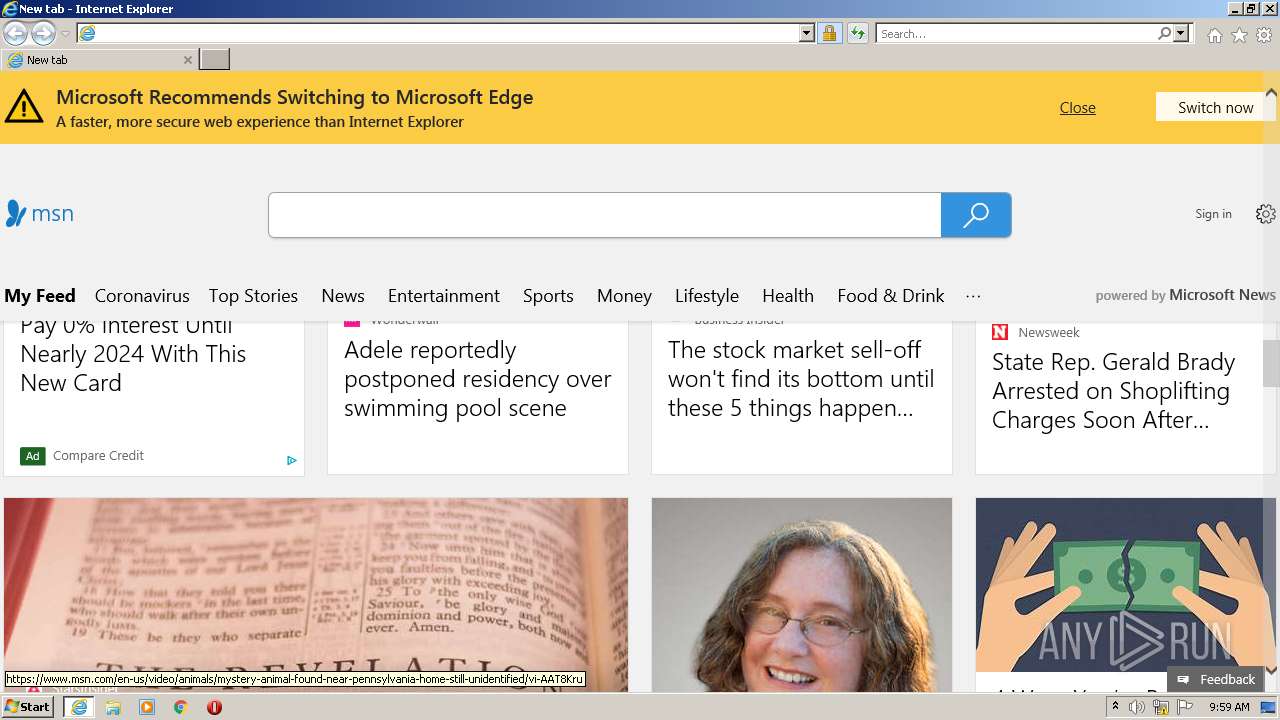Screen dimensions: 1280x720
Task: Click the Switch now button
Action: point(1215,107)
